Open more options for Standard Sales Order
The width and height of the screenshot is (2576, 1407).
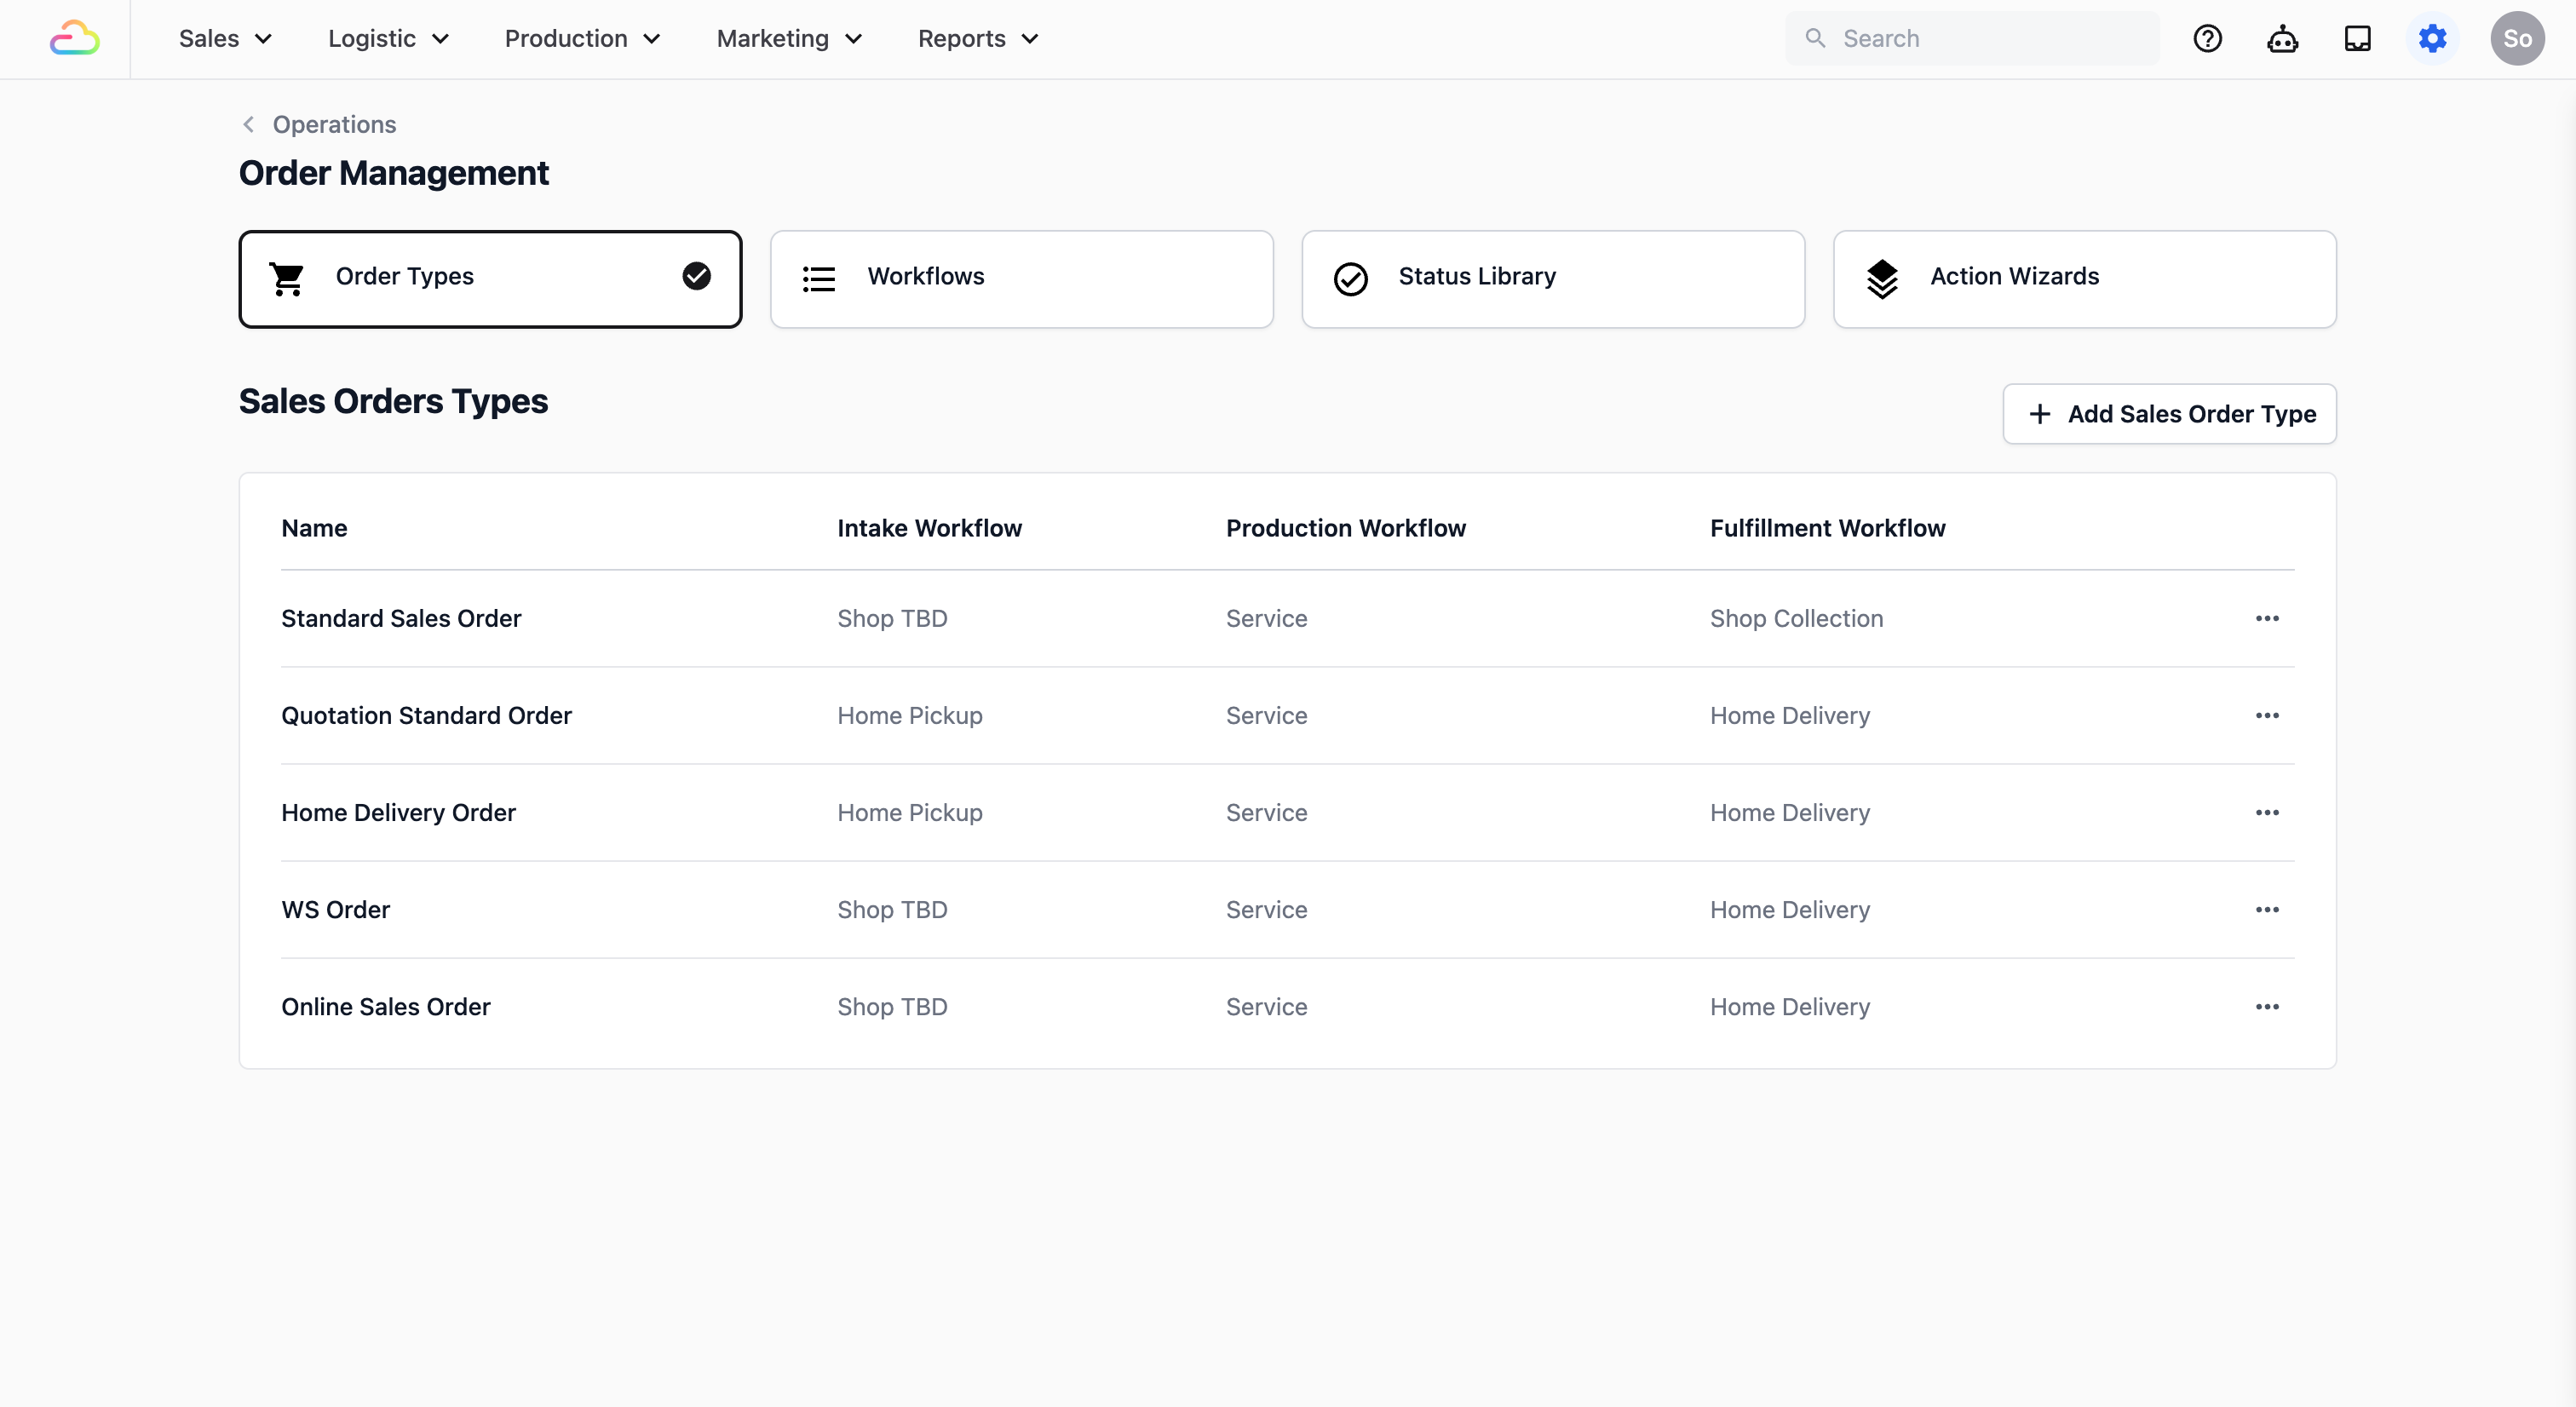(x=2266, y=618)
